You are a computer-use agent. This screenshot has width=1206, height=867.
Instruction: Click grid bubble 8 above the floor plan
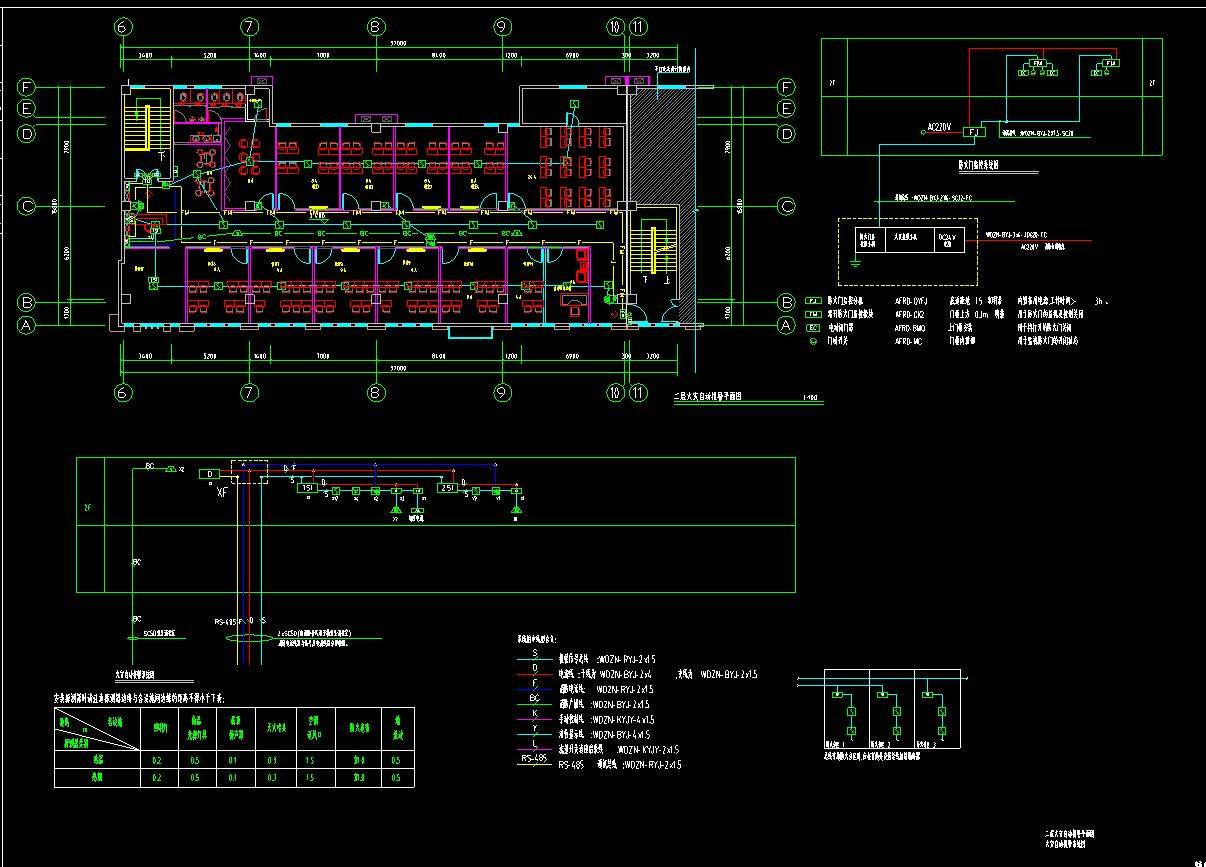coord(376,27)
